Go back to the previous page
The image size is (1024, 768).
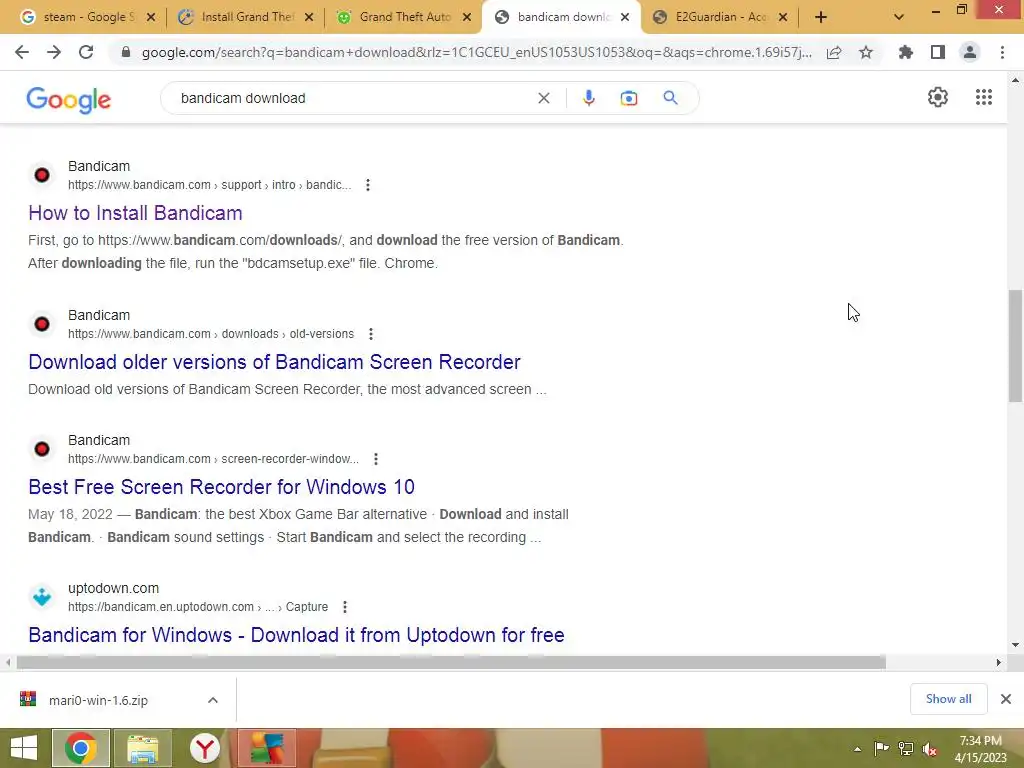click(22, 52)
